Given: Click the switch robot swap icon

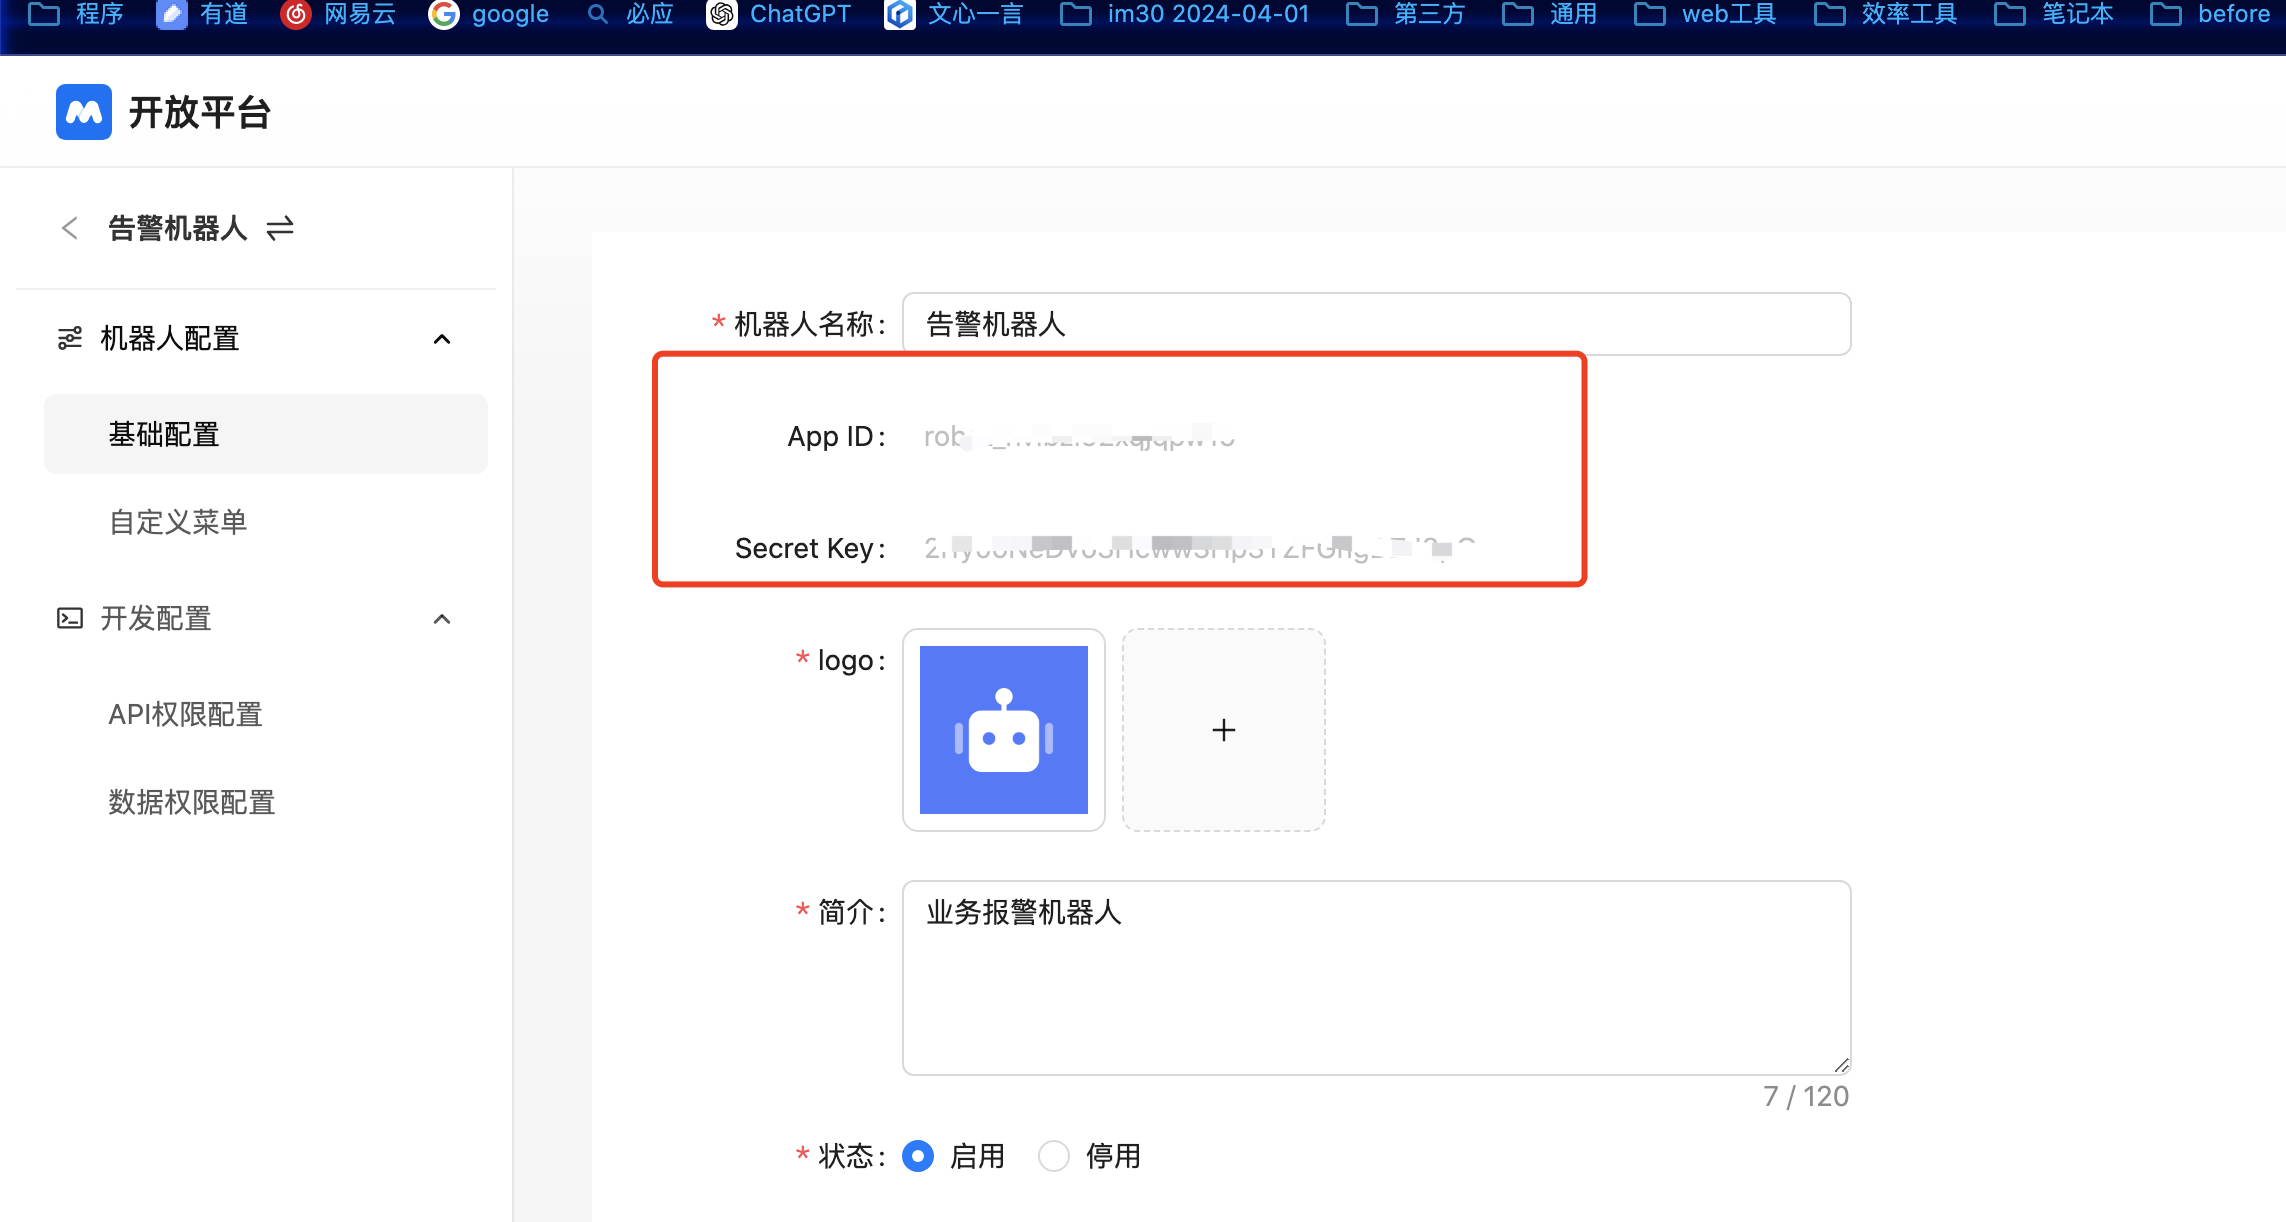Looking at the screenshot, I should tap(280, 228).
